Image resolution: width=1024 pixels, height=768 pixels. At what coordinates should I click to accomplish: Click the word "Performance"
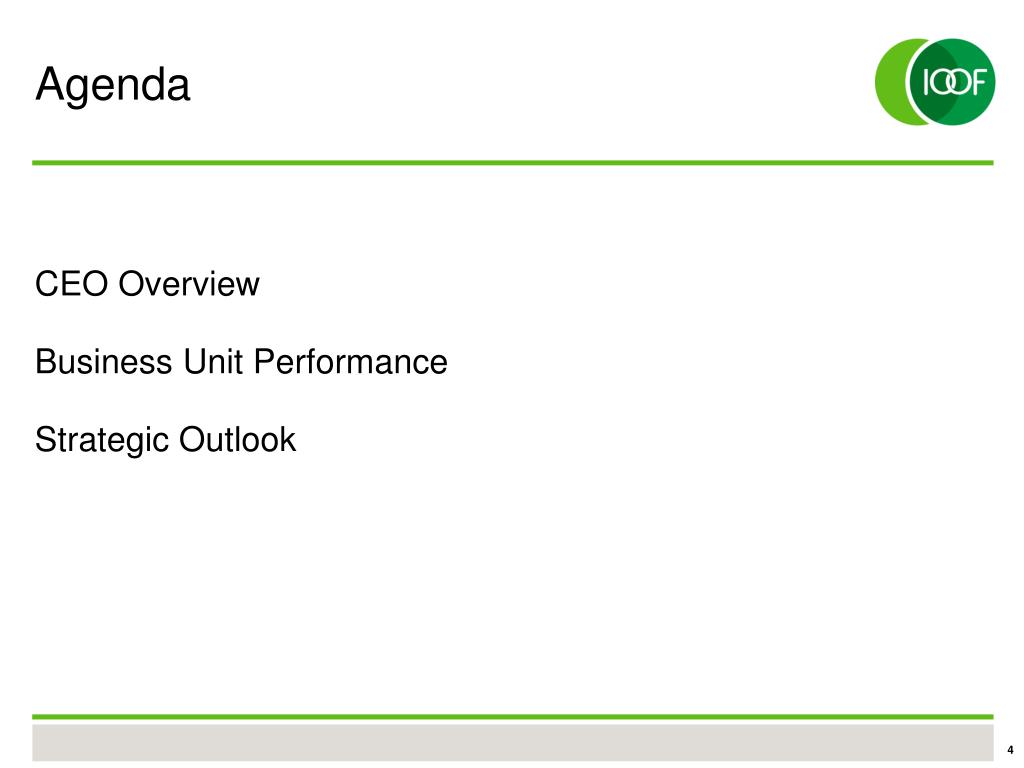(x=351, y=362)
